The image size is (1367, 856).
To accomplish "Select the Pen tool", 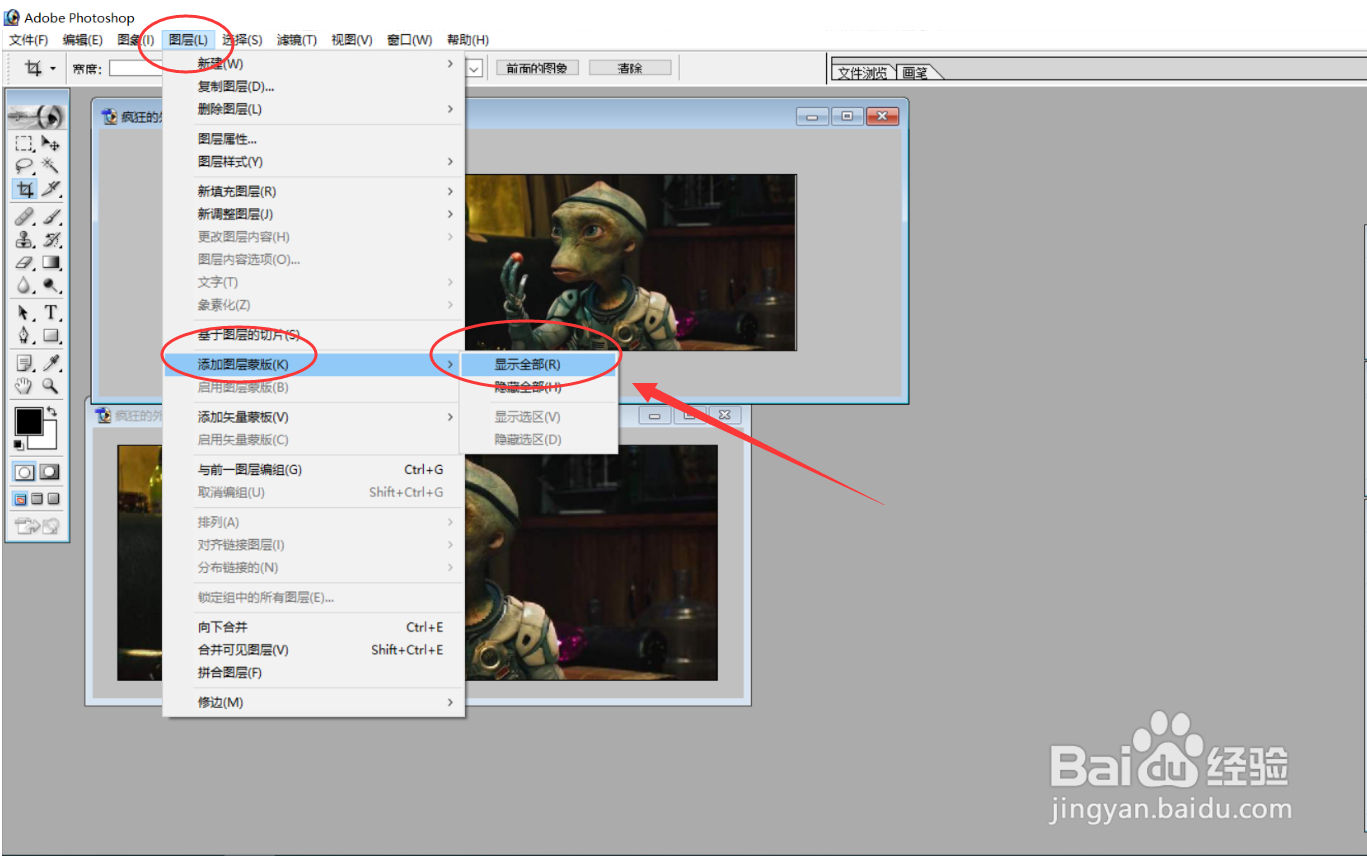I will 25,336.
